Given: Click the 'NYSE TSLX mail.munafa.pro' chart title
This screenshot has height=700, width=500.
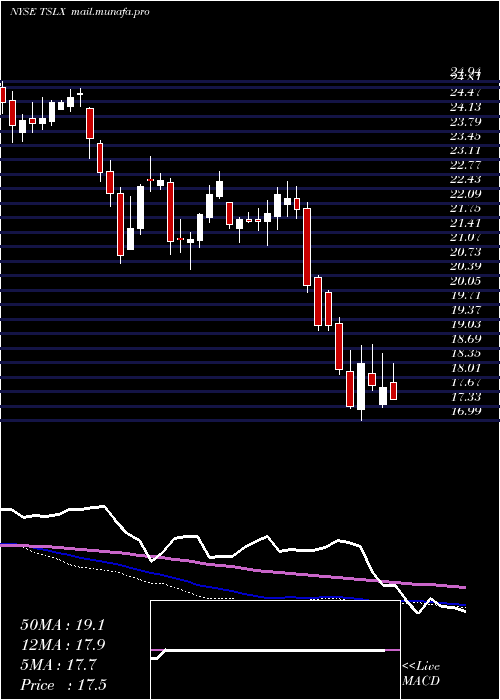Looking at the screenshot, I should [x=79, y=12].
